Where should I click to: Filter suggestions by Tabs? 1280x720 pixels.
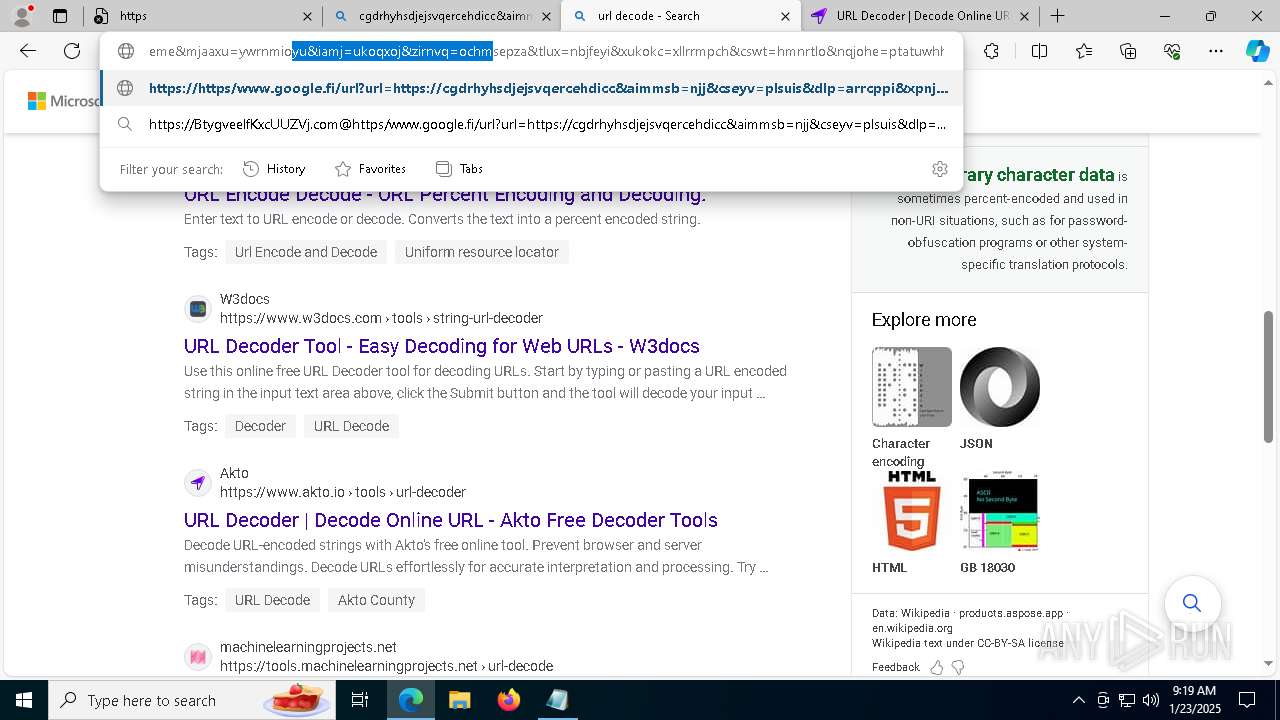(x=459, y=169)
